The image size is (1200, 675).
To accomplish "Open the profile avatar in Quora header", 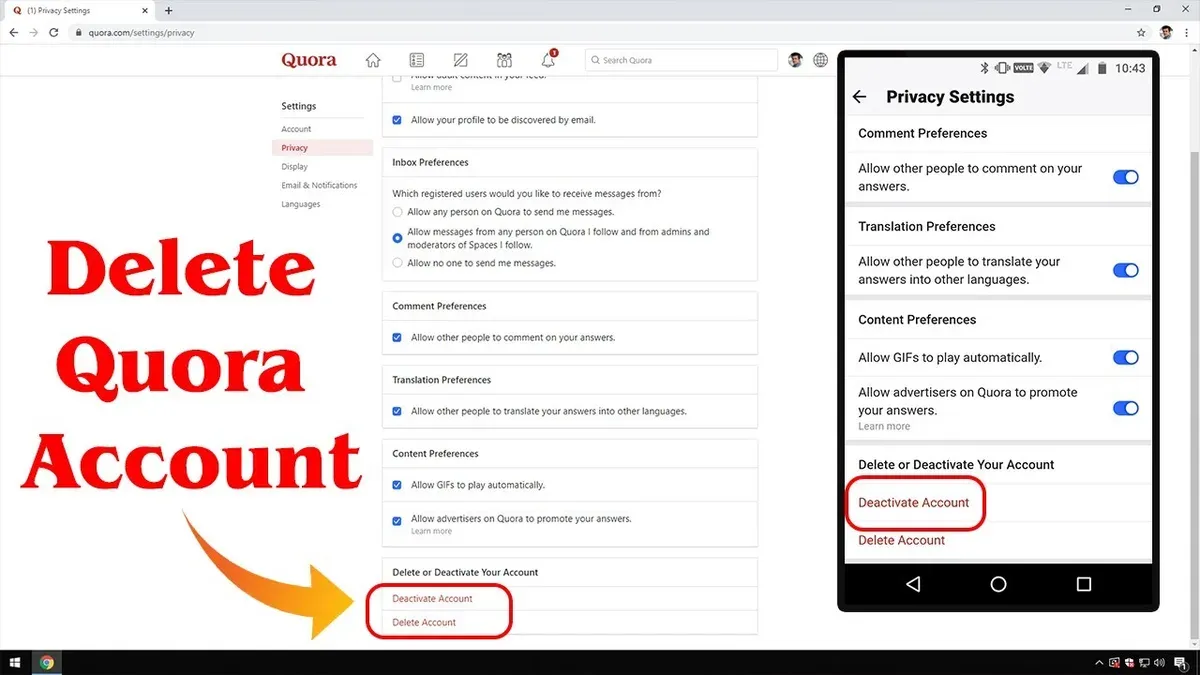I will [x=795, y=60].
